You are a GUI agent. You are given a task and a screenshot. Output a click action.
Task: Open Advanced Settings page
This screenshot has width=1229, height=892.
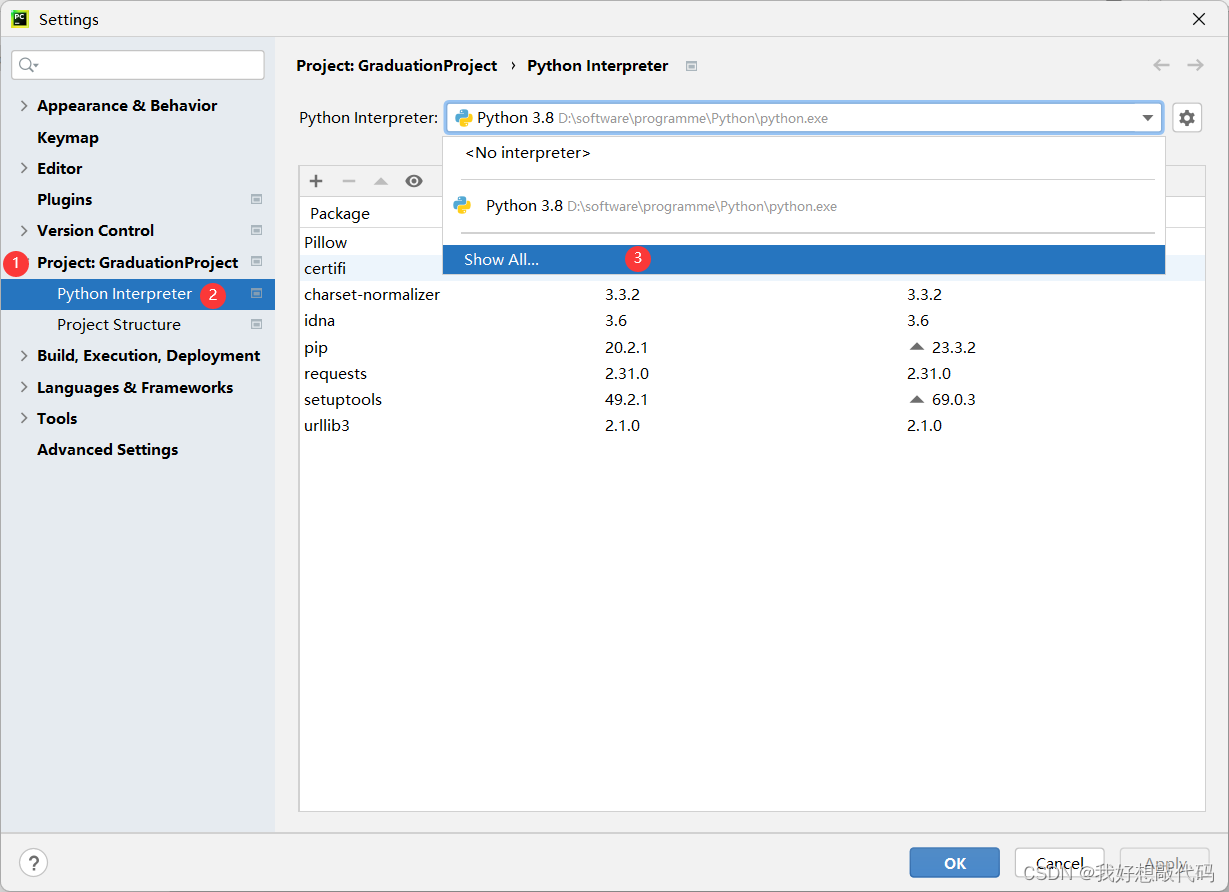[108, 450]
